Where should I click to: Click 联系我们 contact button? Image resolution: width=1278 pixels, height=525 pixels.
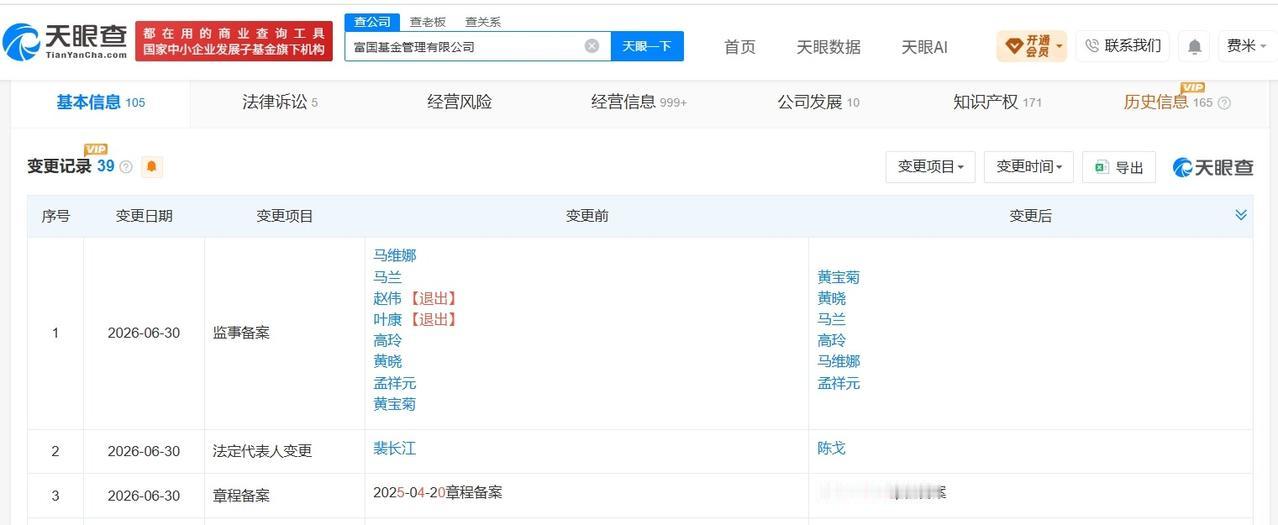(1122, 46)
